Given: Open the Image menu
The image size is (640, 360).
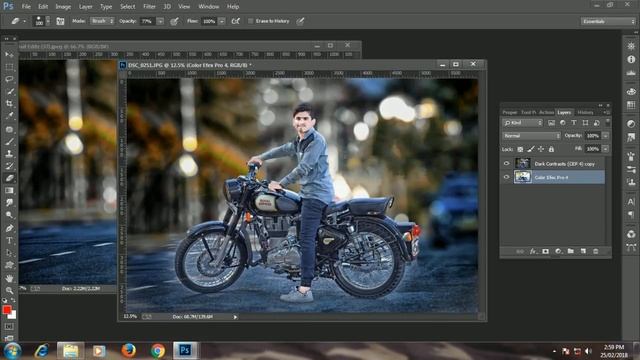Looking at the screenshot, I should click(63, 7).
